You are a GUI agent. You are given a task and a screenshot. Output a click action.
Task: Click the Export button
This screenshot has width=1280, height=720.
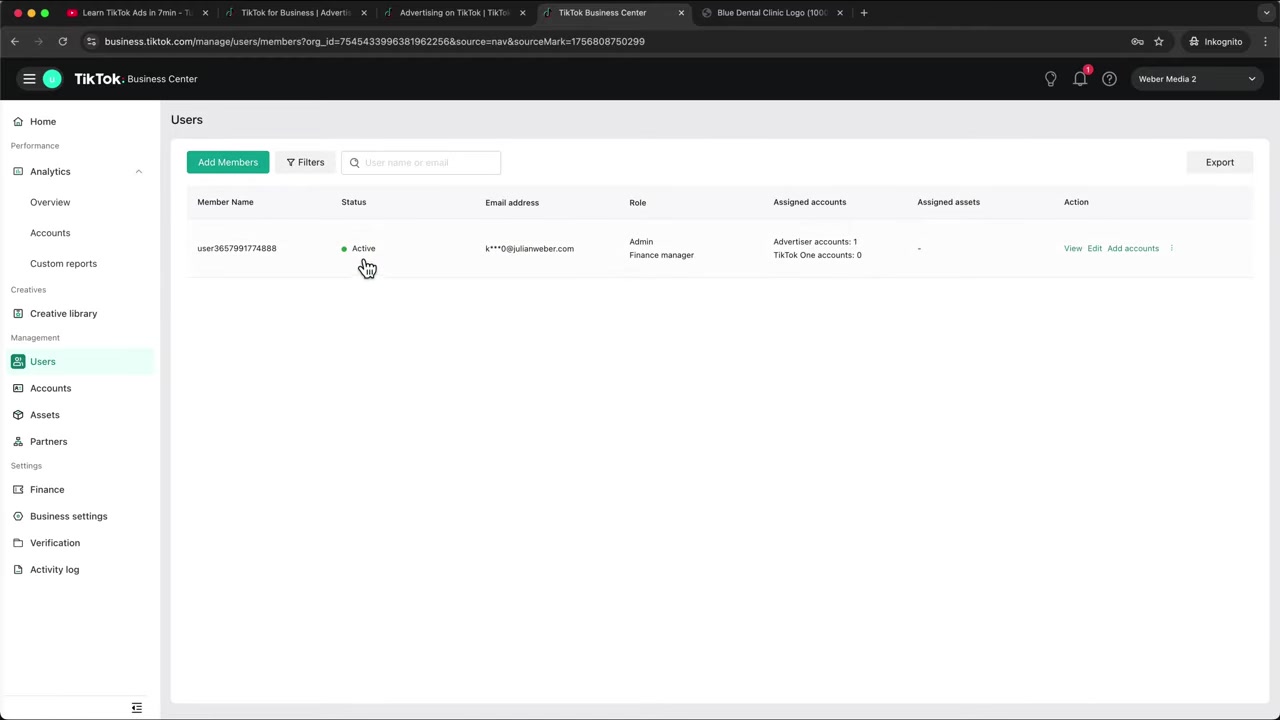(x=1220, y=162)
